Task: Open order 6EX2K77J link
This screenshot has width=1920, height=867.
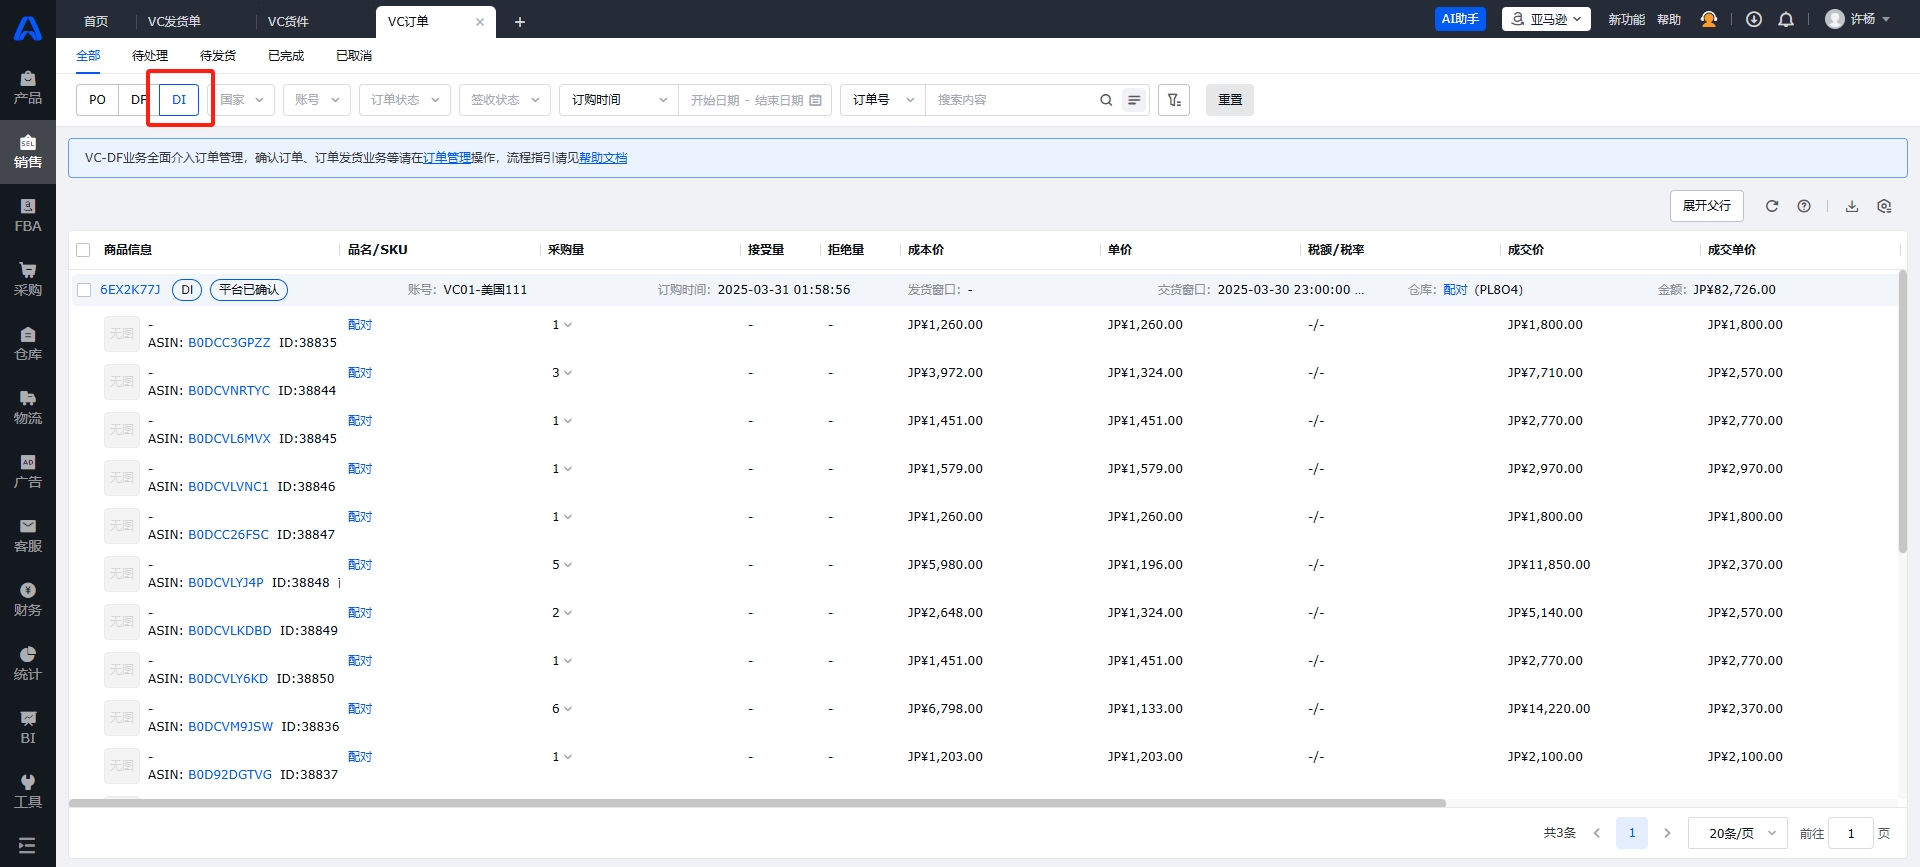Action: tap(130, 290)
